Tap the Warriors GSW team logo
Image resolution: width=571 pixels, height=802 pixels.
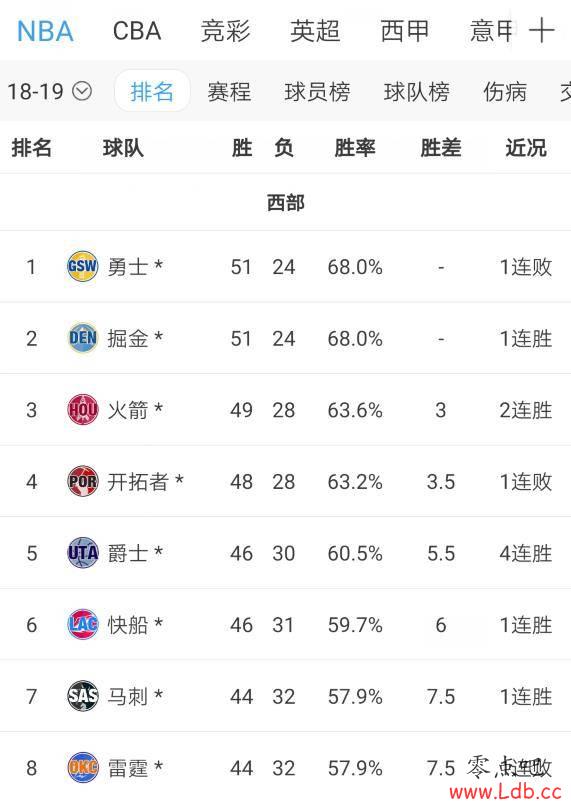coord(83,266)
